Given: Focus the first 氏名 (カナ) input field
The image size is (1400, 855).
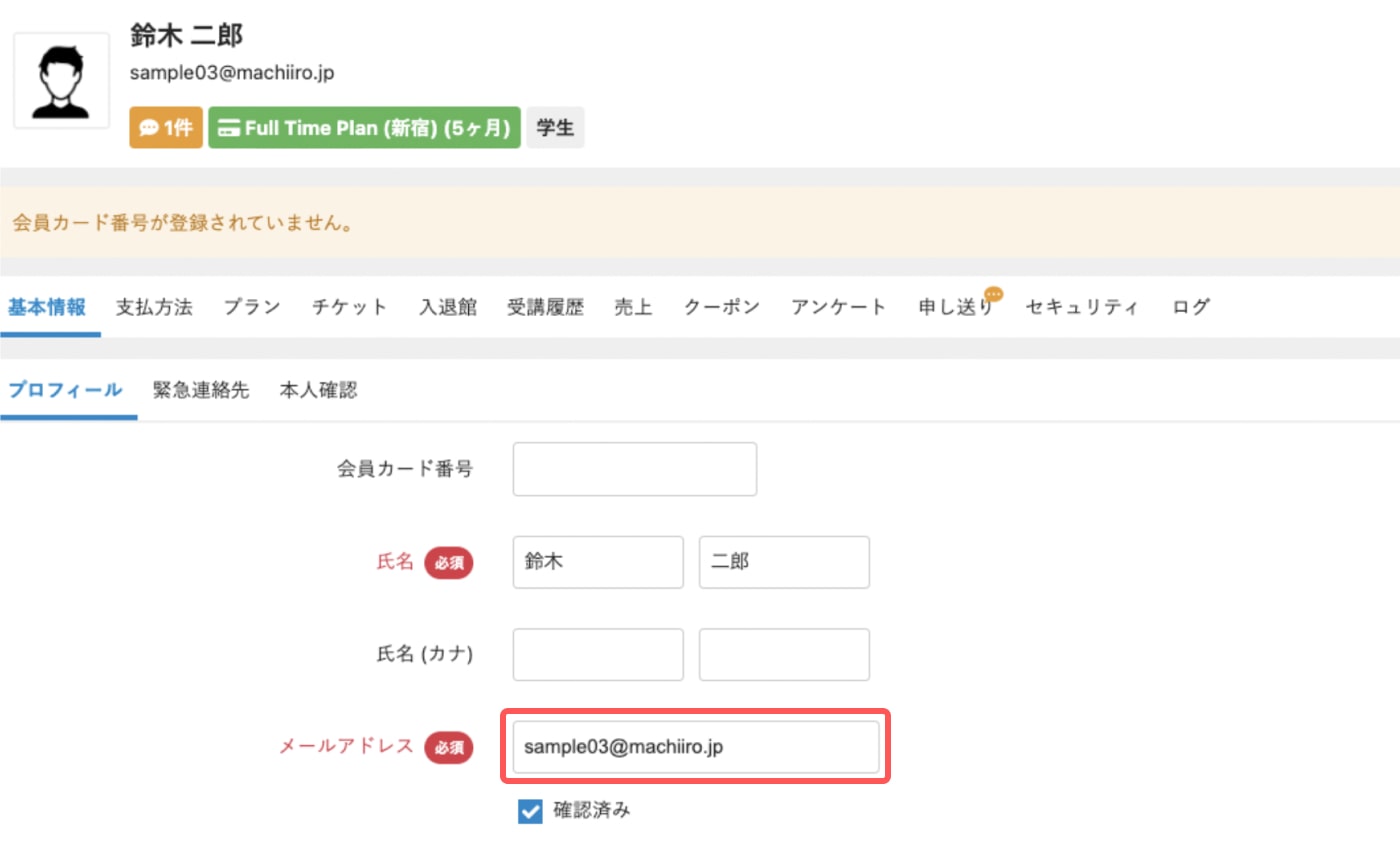Looking at the screenshot, I should pyautogui.click(x=598, y=654).
